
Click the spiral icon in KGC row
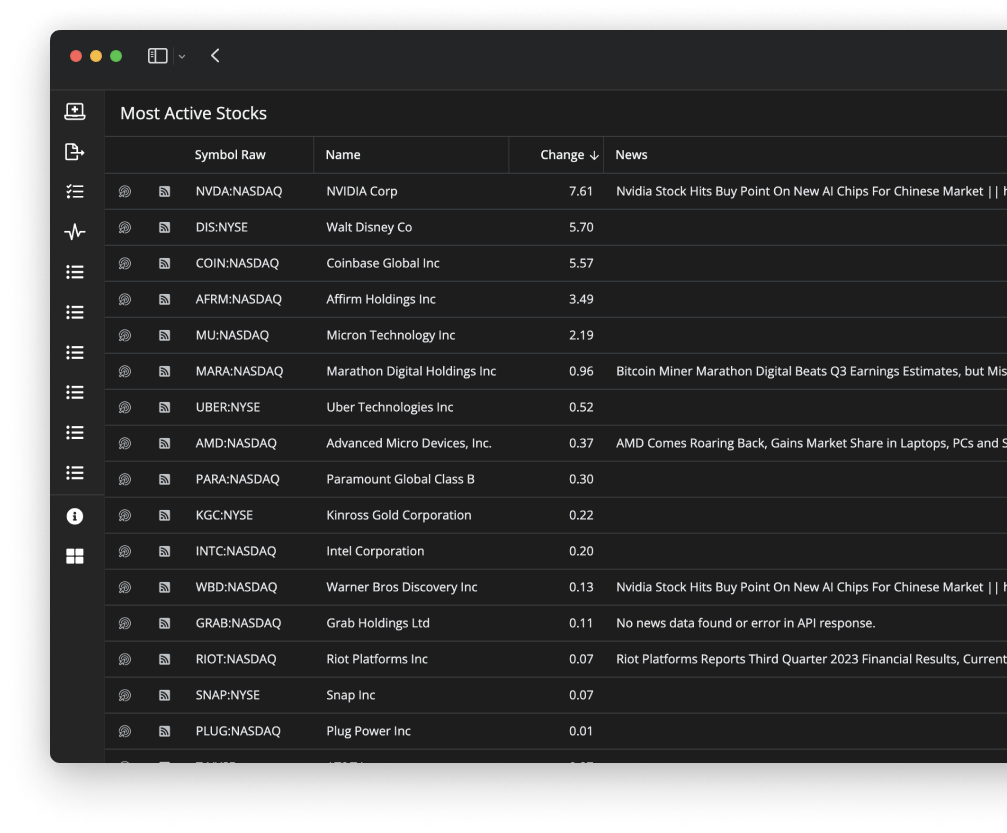[x=125, y=515]
